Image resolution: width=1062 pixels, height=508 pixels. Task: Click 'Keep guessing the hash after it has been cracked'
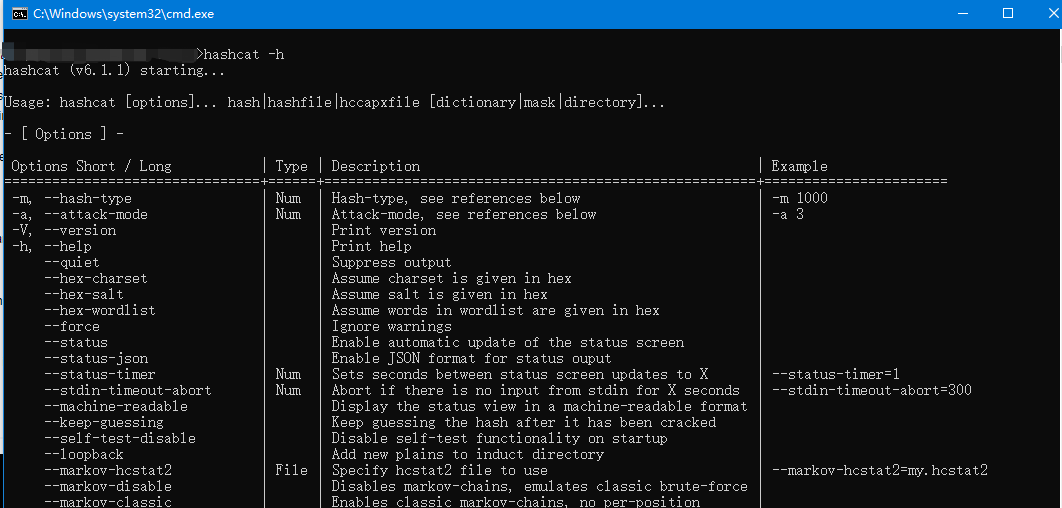[524, 423]
